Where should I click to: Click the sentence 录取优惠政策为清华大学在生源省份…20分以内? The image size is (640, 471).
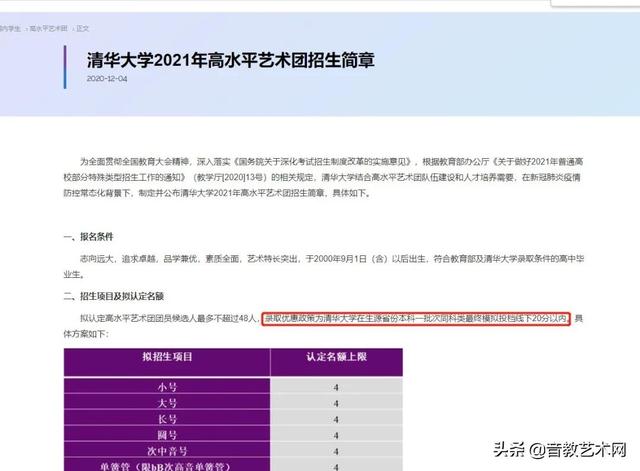point(416,318)
